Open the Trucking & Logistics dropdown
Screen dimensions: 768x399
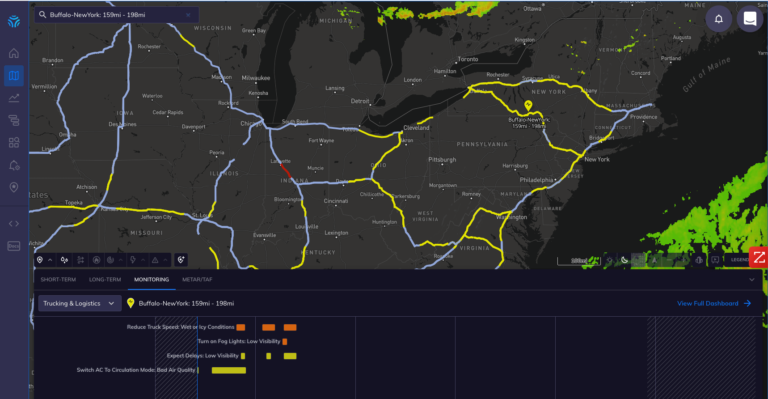click(x=79, y=304)
